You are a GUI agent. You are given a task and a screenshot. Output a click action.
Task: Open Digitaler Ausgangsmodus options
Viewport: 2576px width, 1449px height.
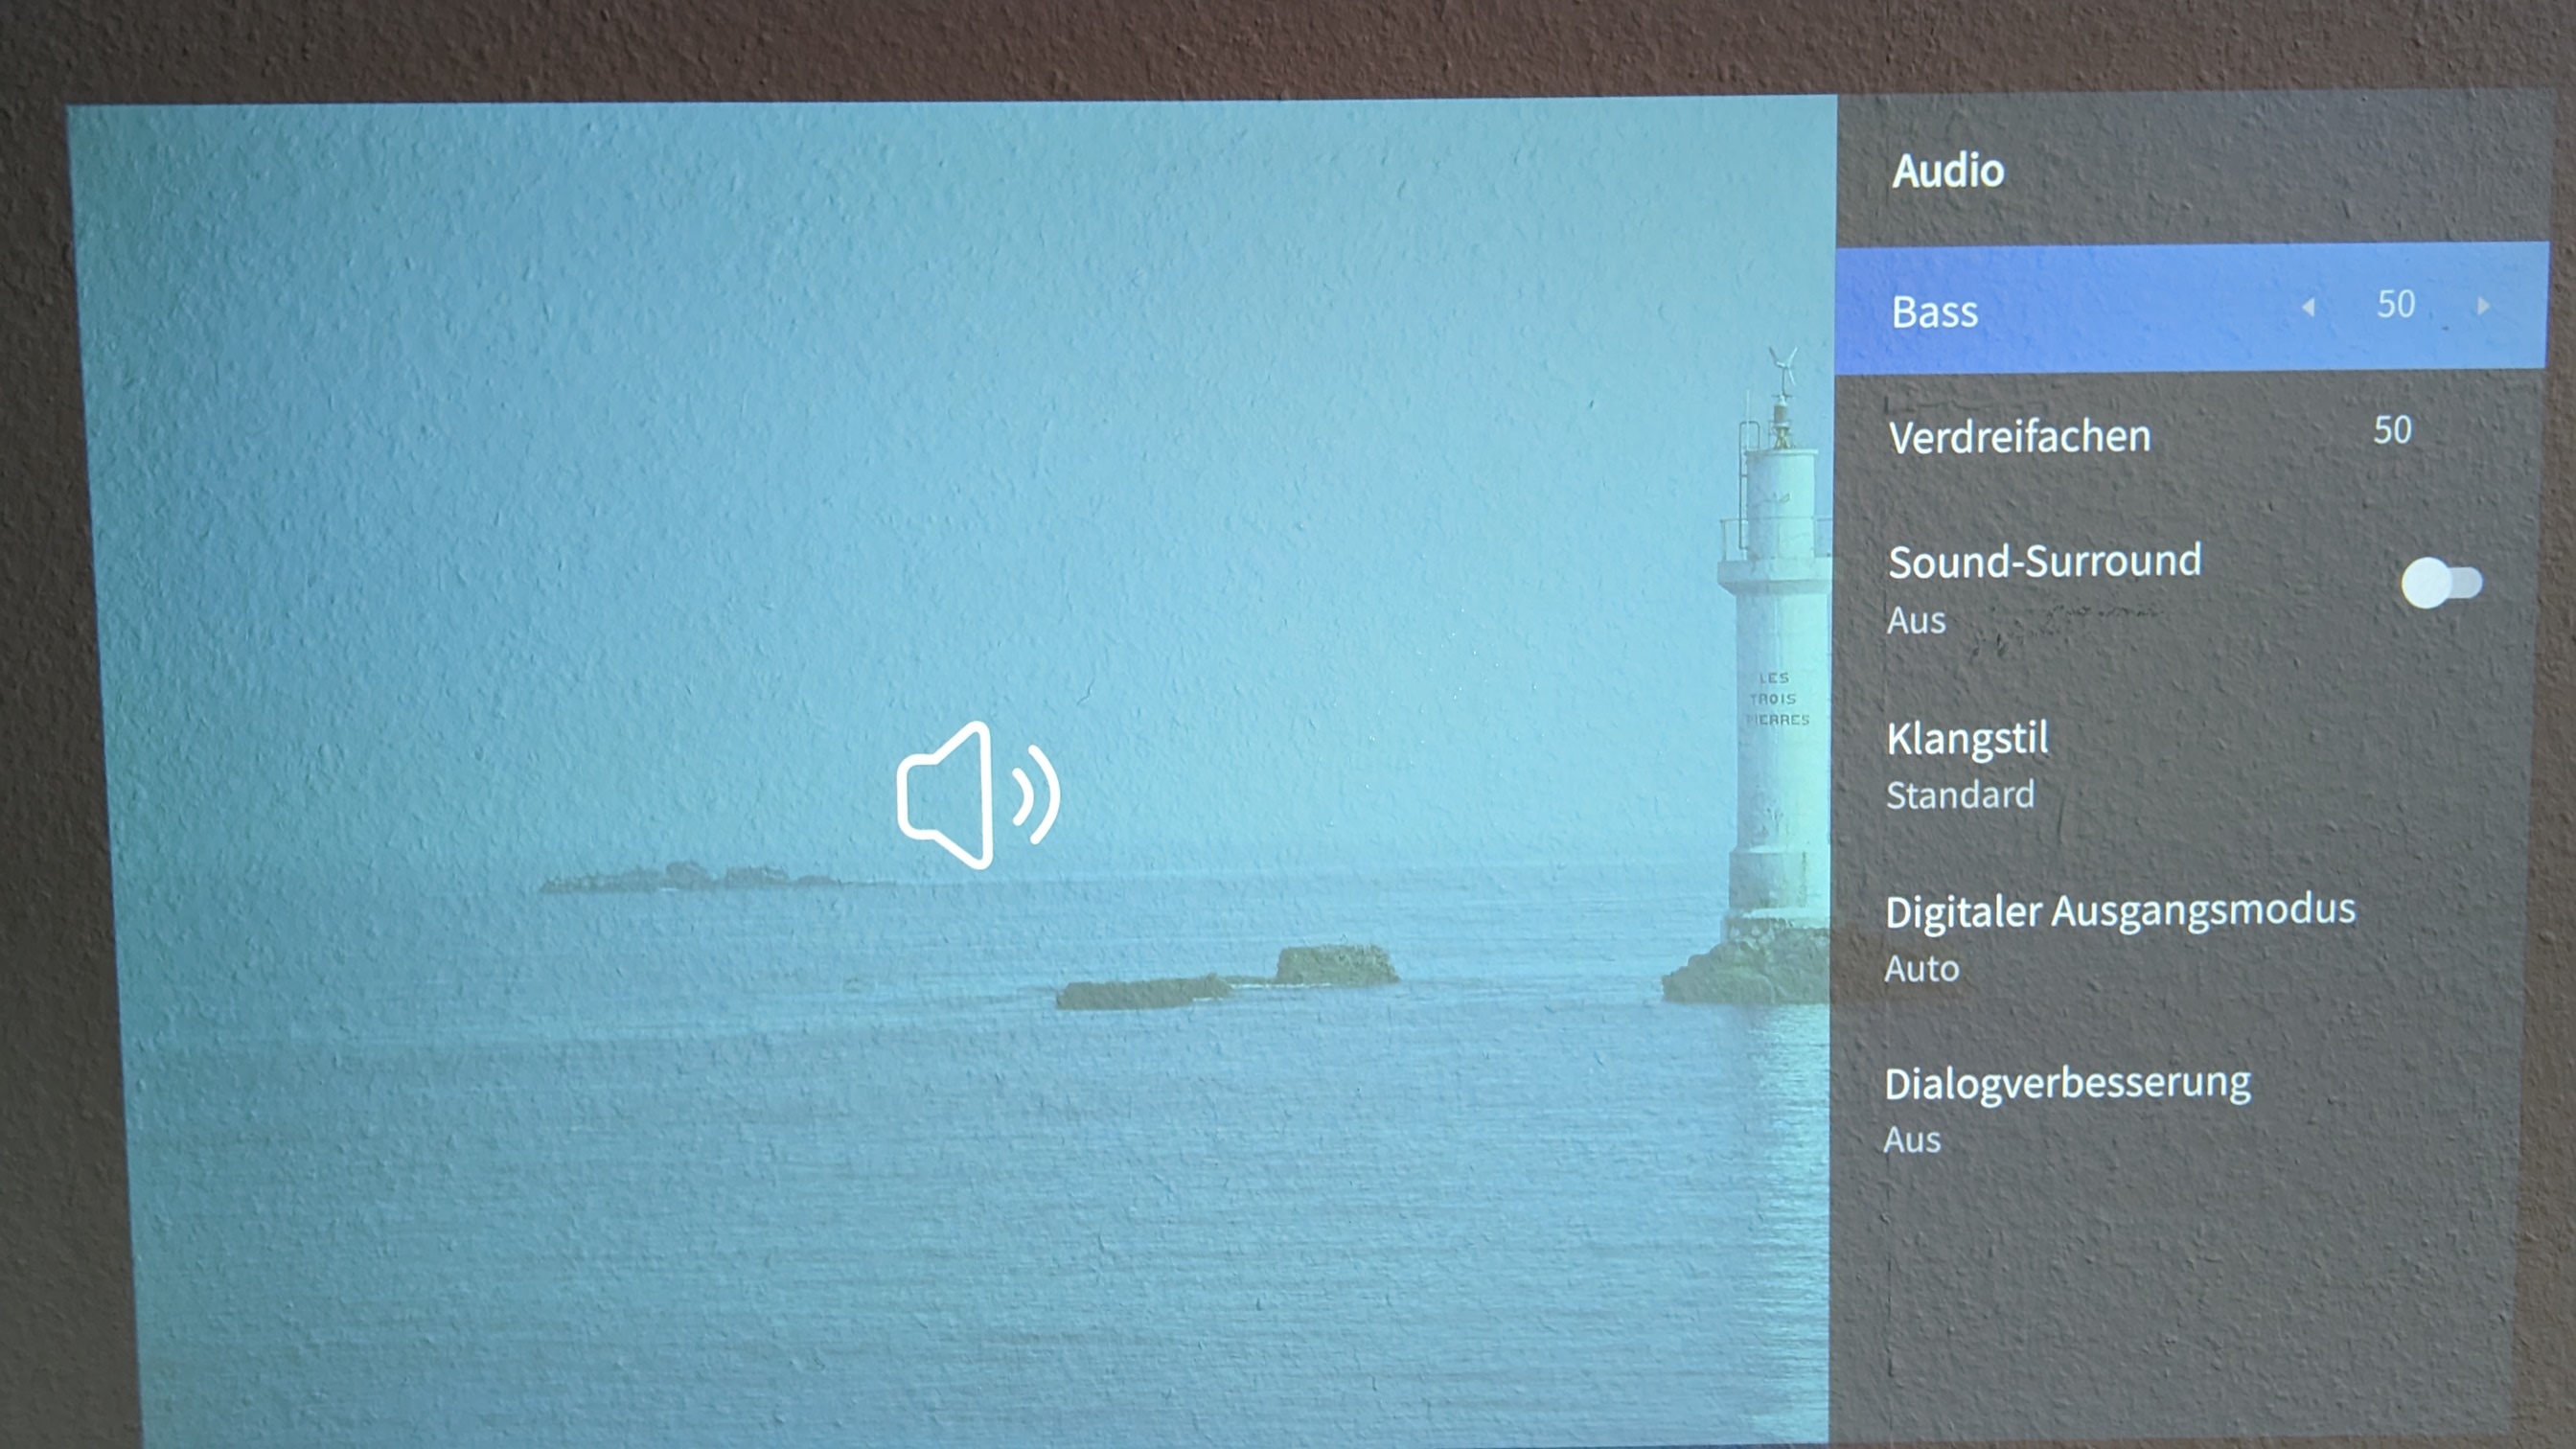[x=2119, y=911]
